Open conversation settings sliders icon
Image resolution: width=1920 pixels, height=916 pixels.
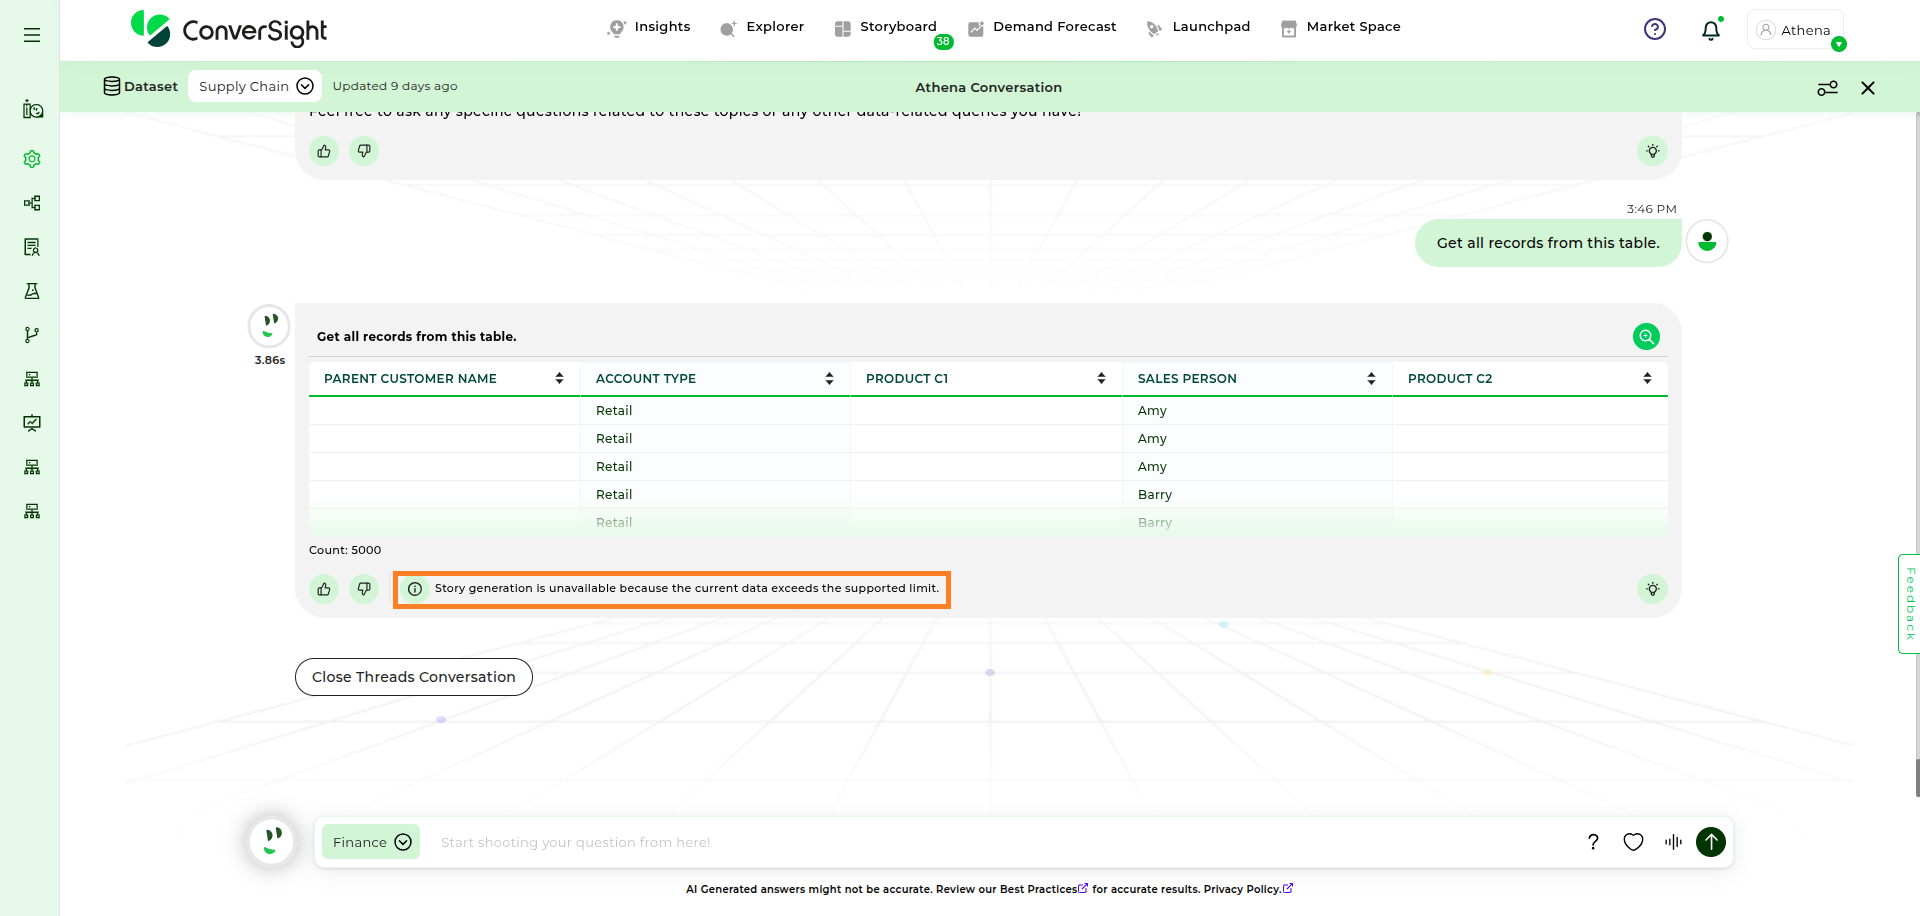coord(1827,88)
